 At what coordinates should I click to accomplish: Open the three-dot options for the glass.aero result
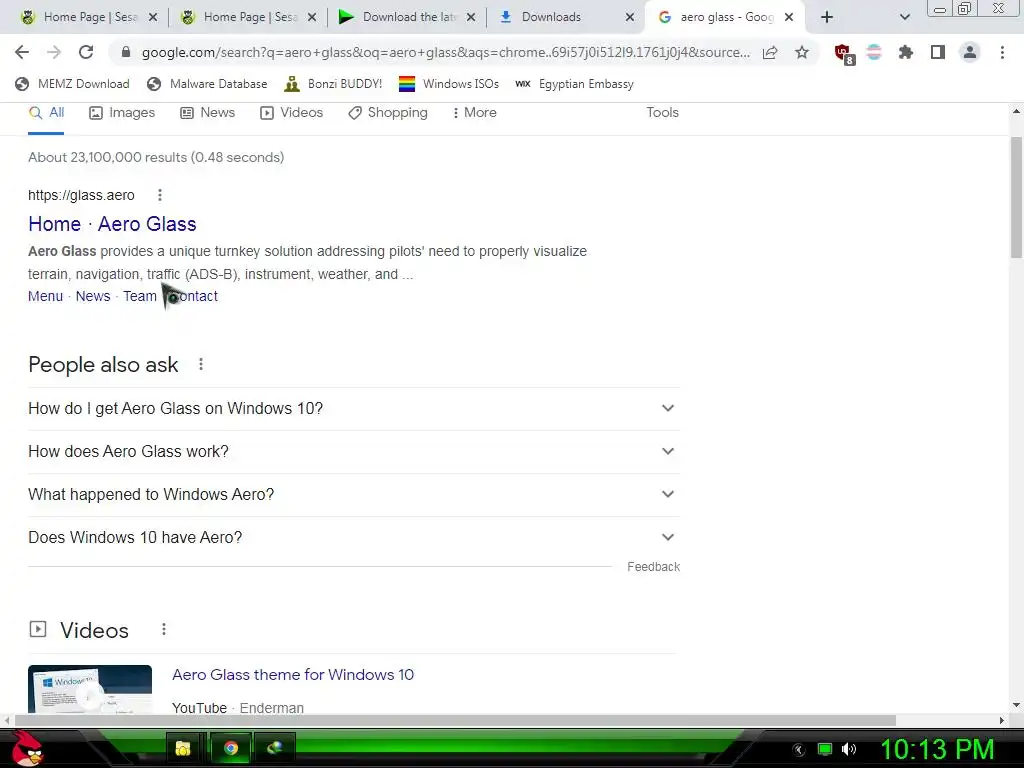[x=160, y=195]
